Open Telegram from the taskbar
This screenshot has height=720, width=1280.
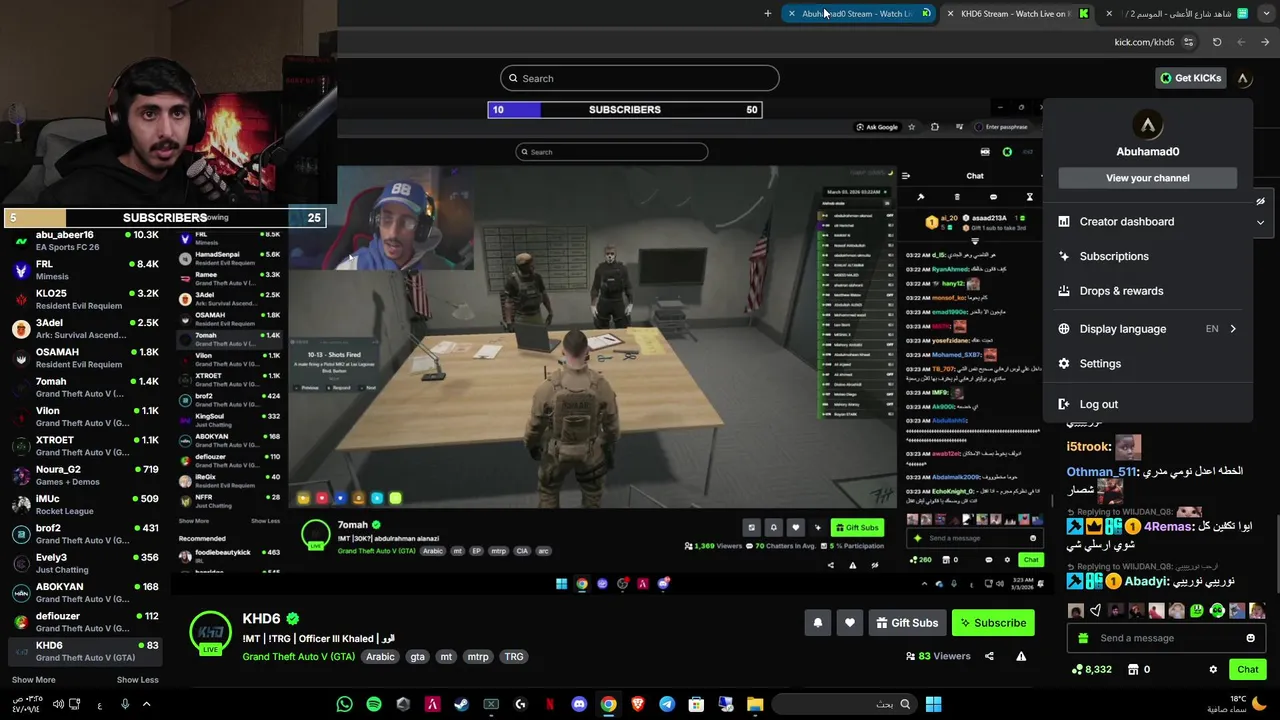point(667,704)
